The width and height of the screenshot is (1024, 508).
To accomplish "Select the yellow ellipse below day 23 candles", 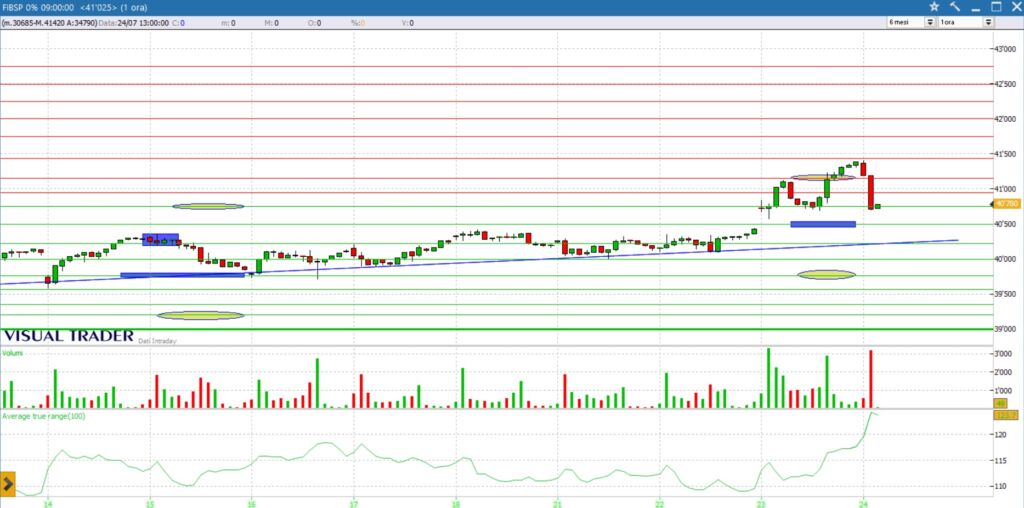I will pos(826,275).
